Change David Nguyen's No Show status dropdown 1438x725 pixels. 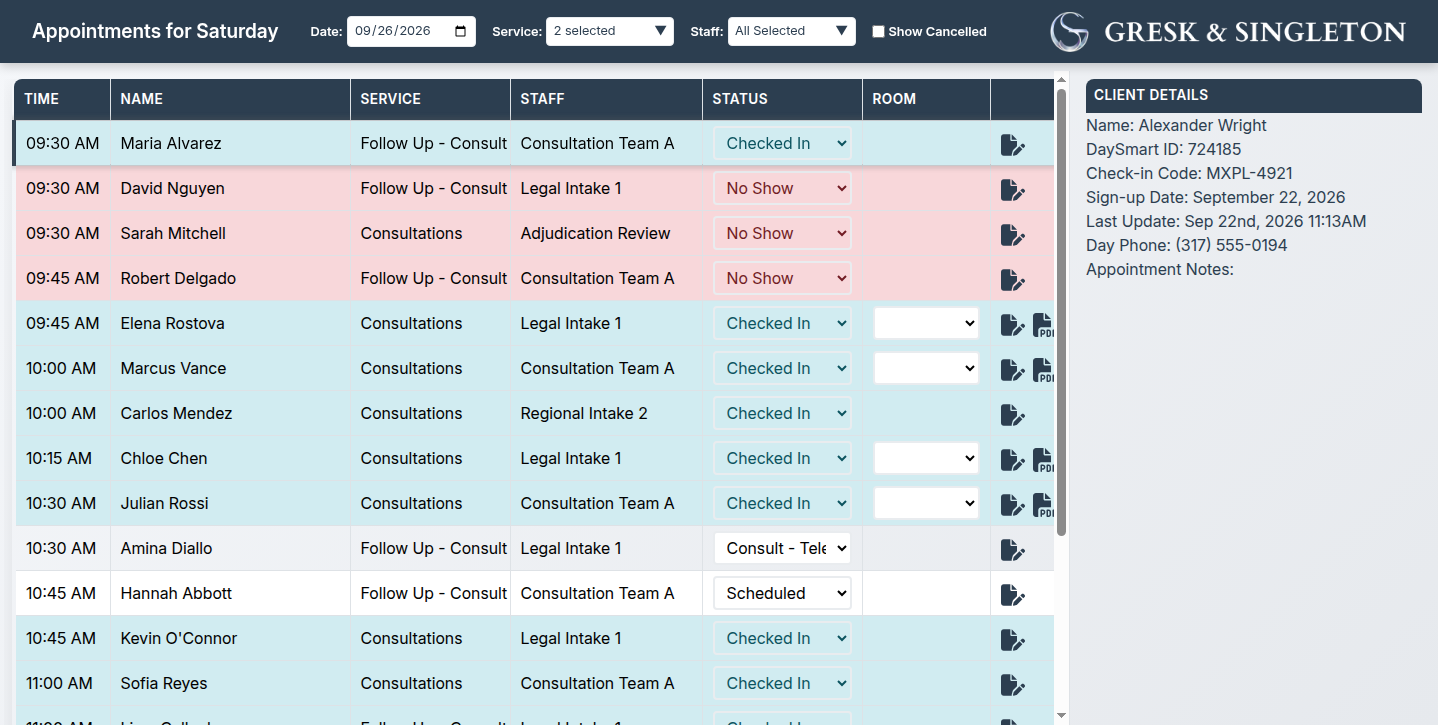(x=782, y=188)
